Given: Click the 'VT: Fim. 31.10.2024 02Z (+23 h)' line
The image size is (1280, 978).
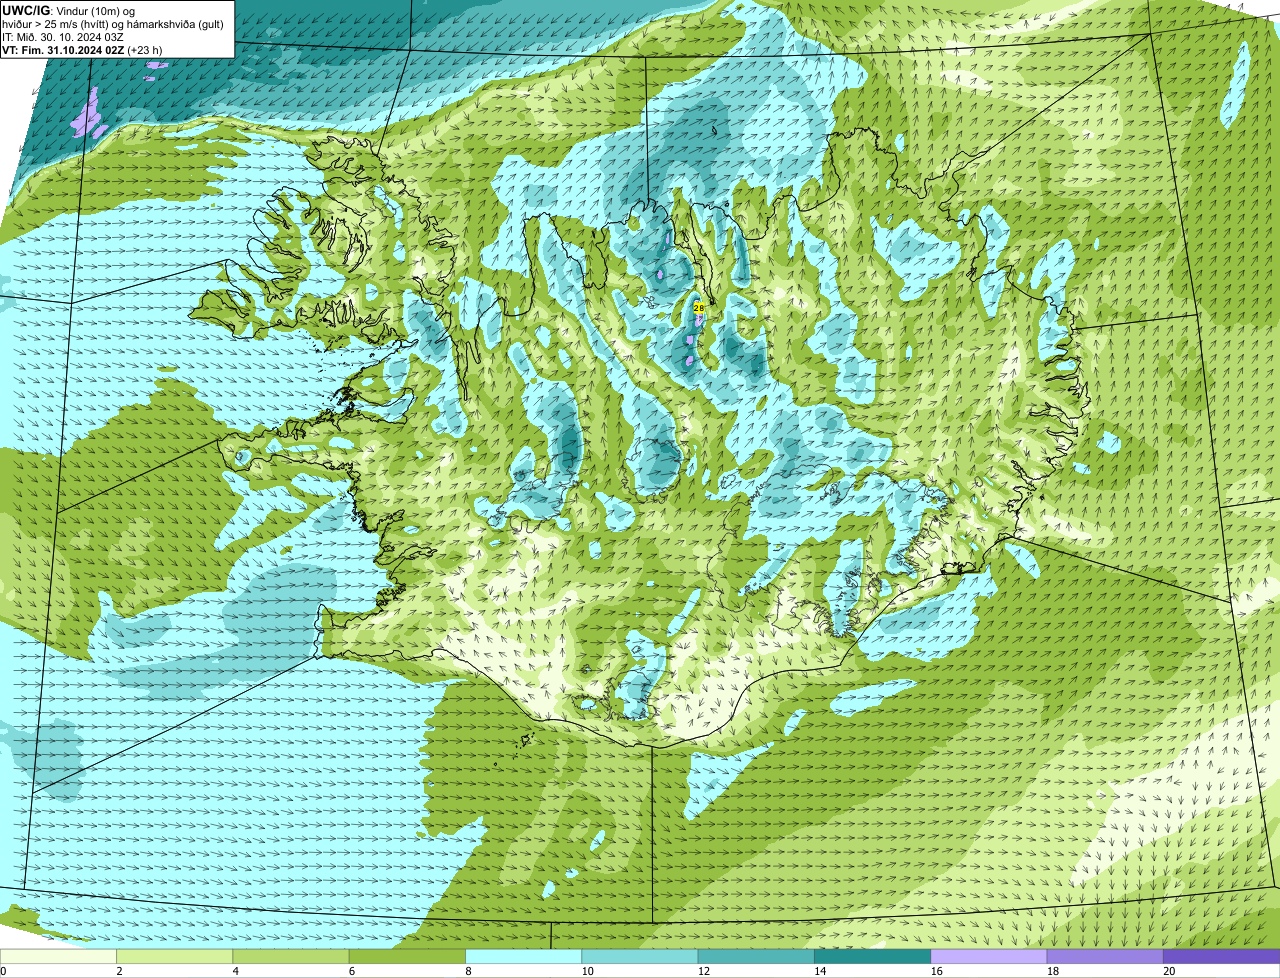Looking at the screenshot, I should tap(82, 49).
